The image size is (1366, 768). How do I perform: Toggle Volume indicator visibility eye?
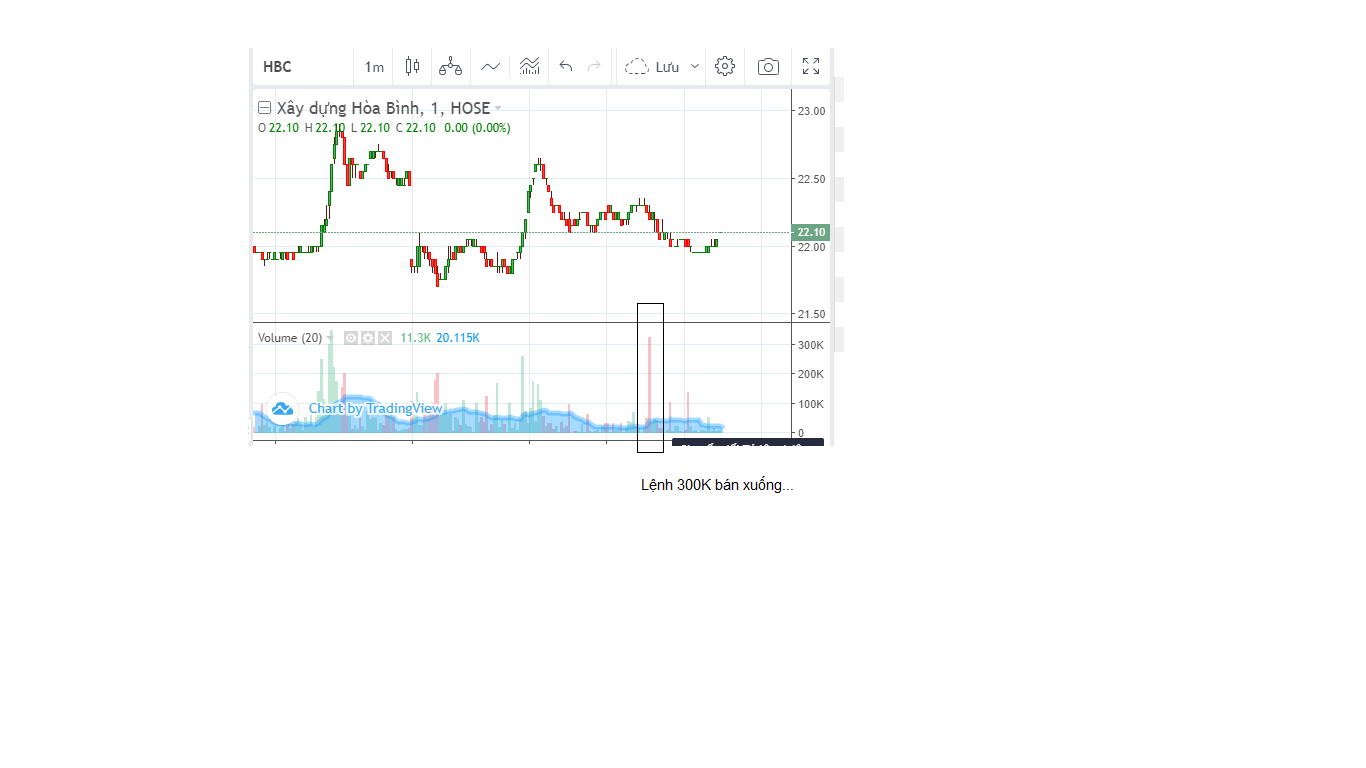click(x=351, y=338)
